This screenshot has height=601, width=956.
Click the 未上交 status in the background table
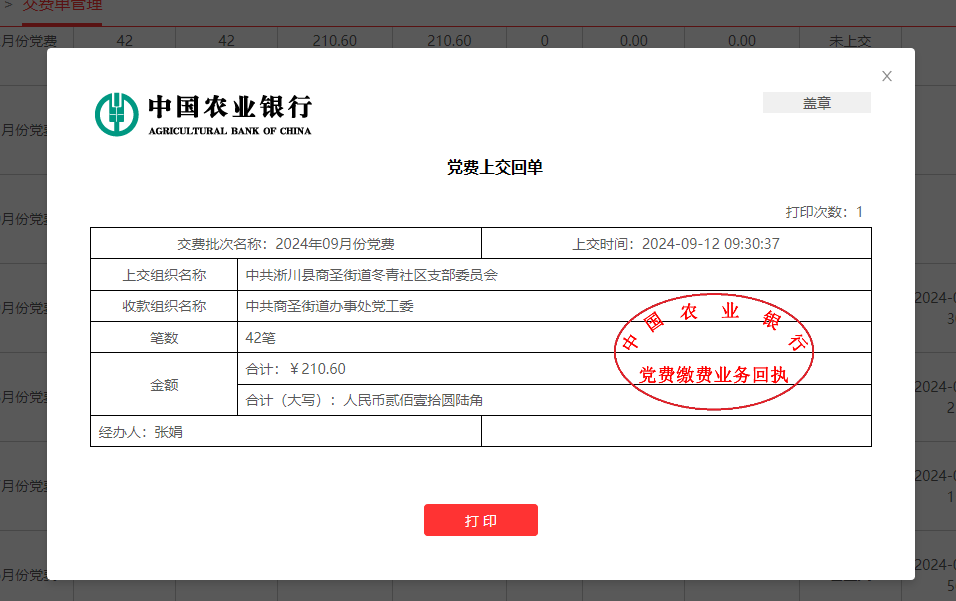pos(850,41)
